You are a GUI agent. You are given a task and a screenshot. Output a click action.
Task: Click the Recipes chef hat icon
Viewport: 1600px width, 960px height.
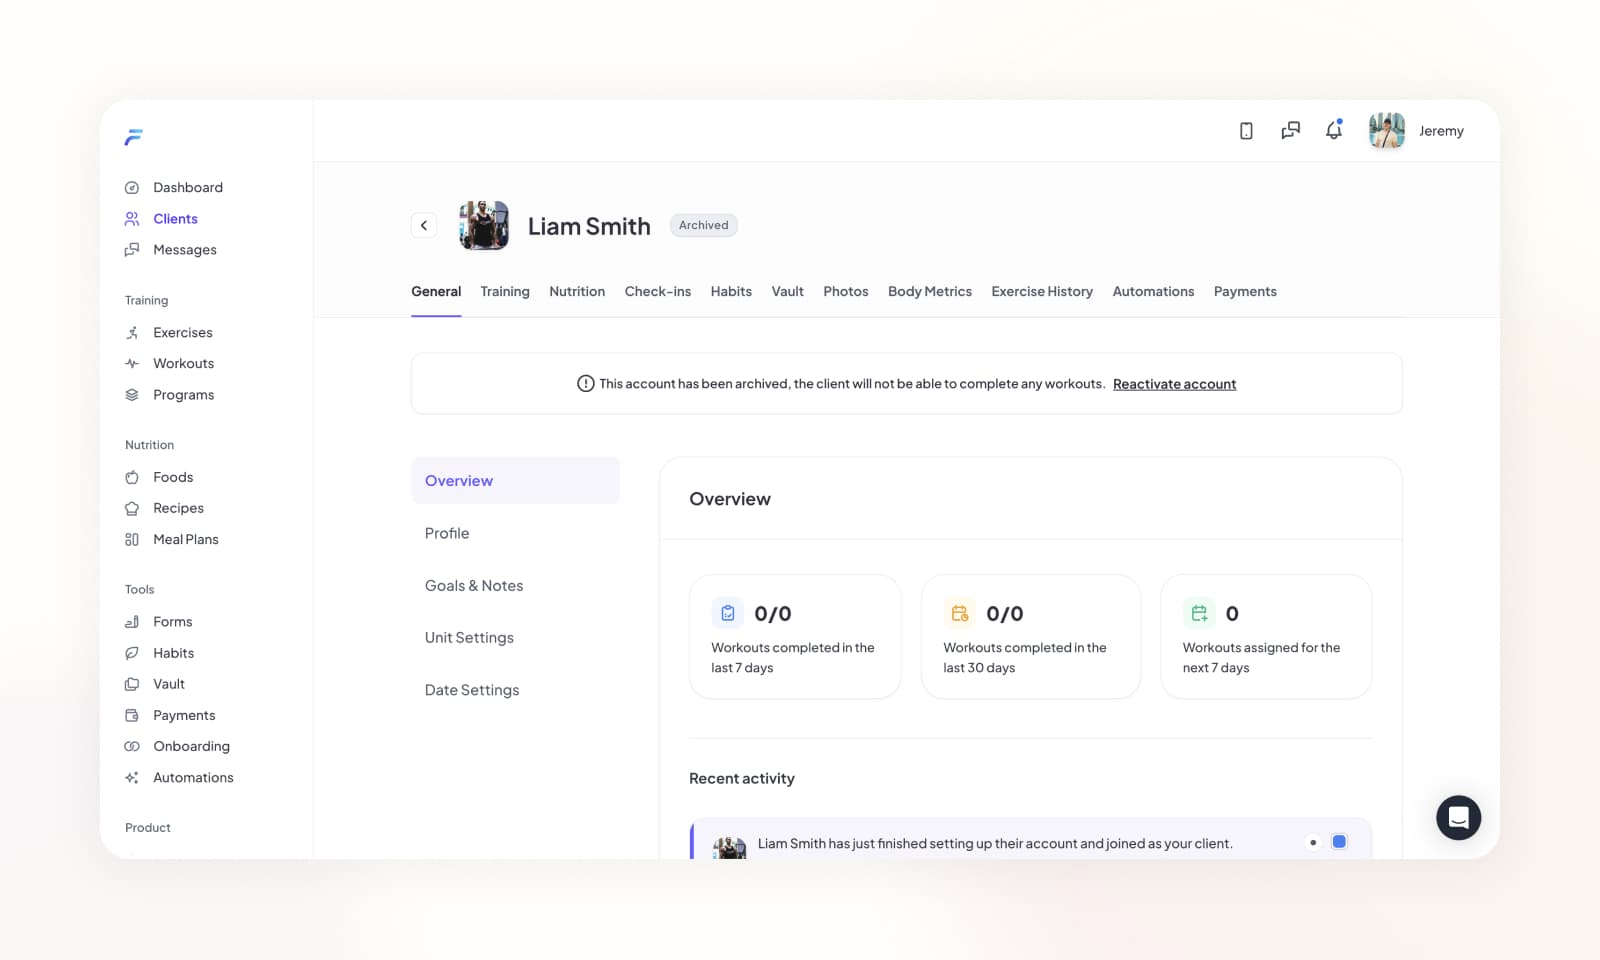point(132,509)
